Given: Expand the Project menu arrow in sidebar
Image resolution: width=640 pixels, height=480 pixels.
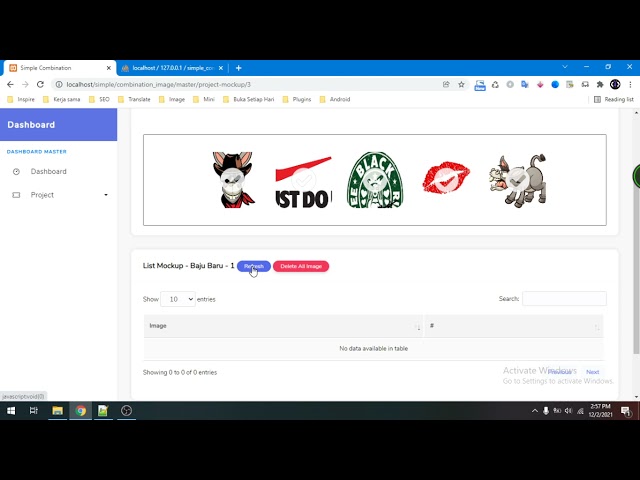Looking at the screenshot, I should click(106, 195).
